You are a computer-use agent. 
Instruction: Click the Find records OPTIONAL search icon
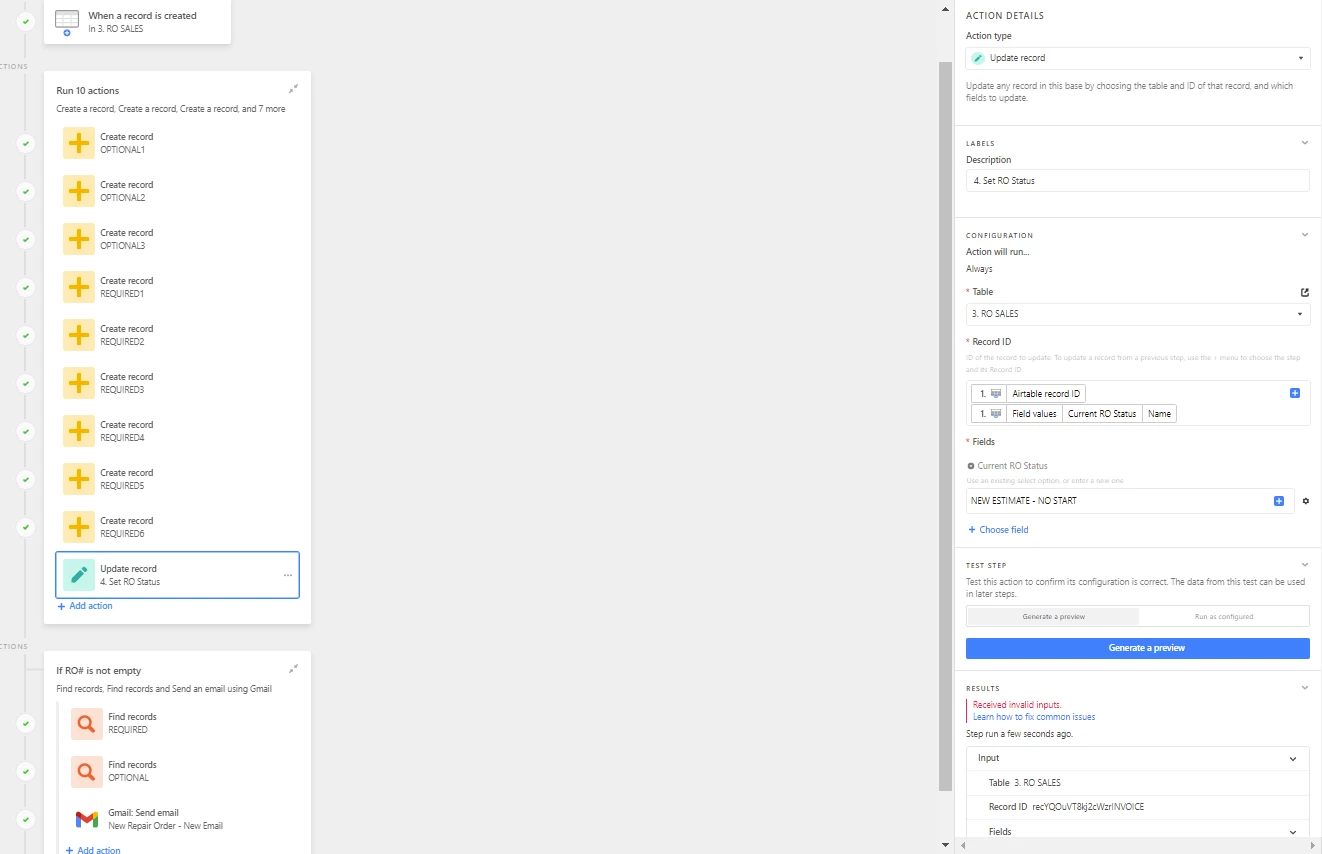(x=87, y=771)
